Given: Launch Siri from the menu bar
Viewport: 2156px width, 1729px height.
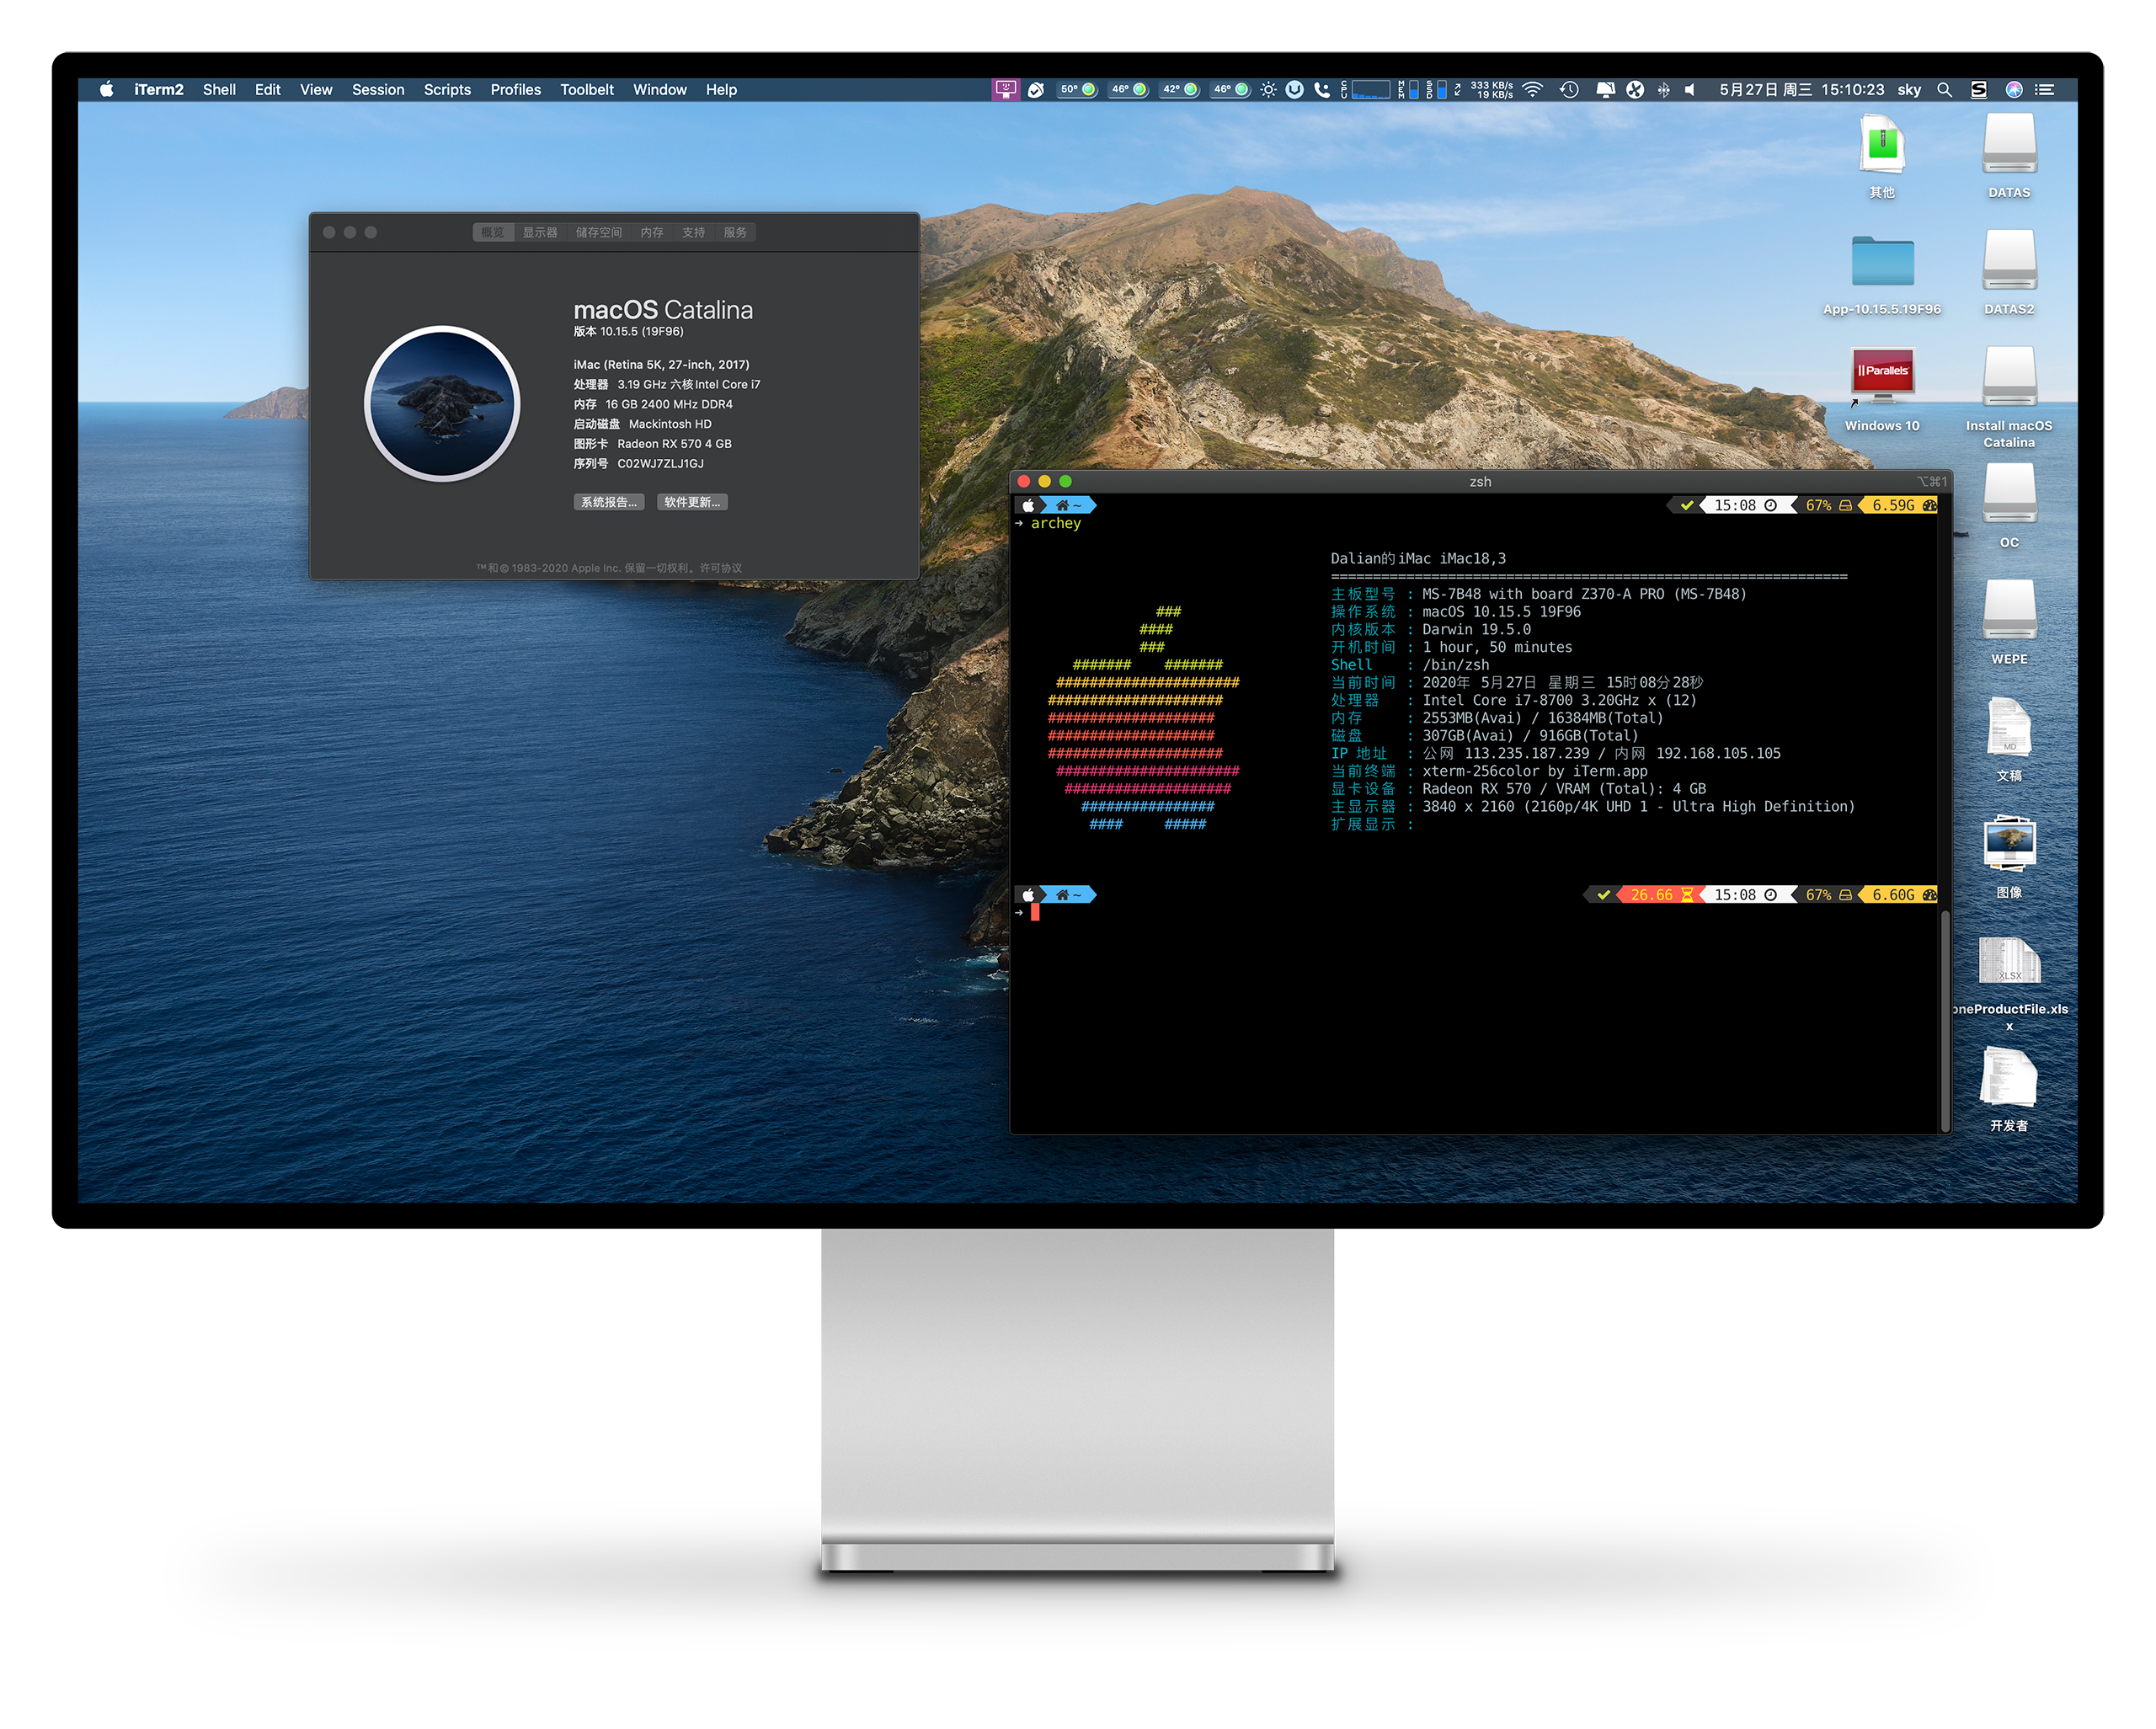Looking at the screenshot, I should coord(2014,90).
